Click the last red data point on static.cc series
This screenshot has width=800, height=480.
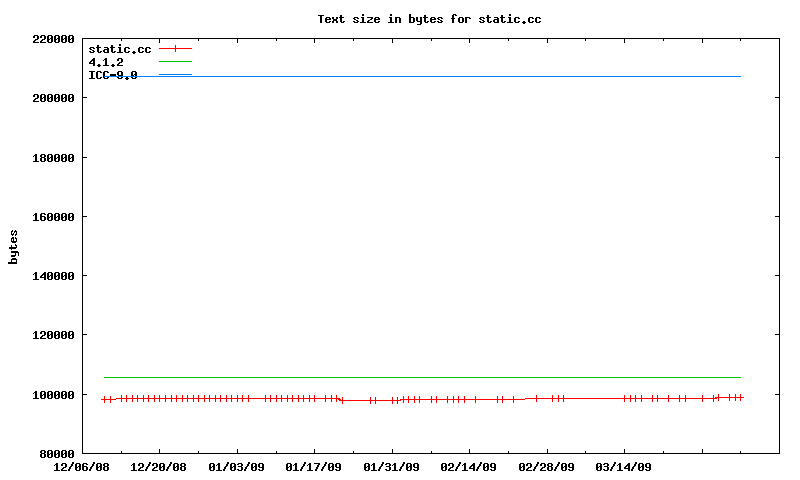pyautogui.click(x=740, y=397)
